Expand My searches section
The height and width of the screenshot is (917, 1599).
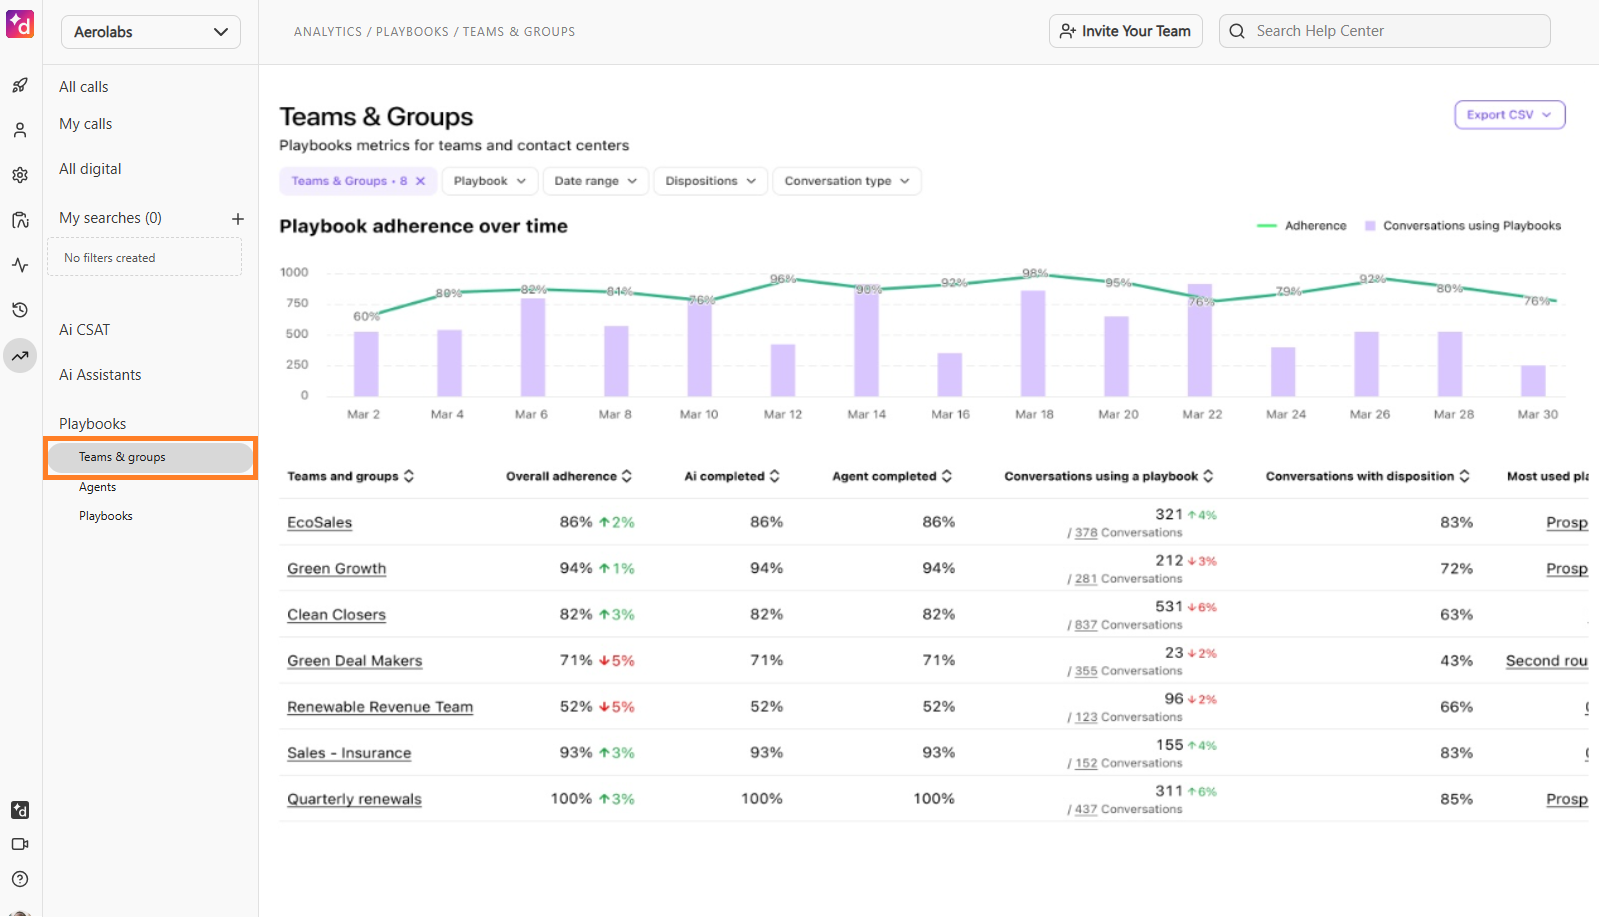pos(110,218)
